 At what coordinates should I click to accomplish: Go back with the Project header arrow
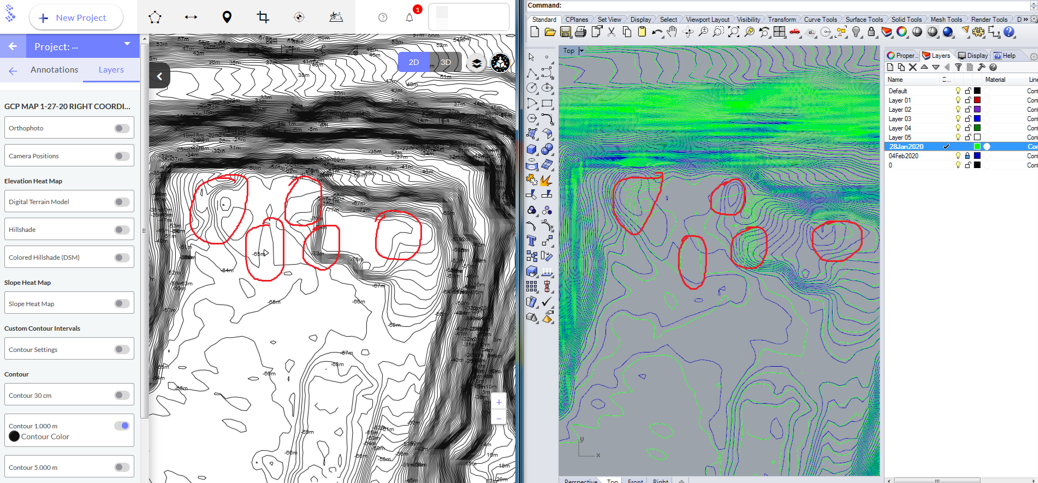tap(13, 46)
